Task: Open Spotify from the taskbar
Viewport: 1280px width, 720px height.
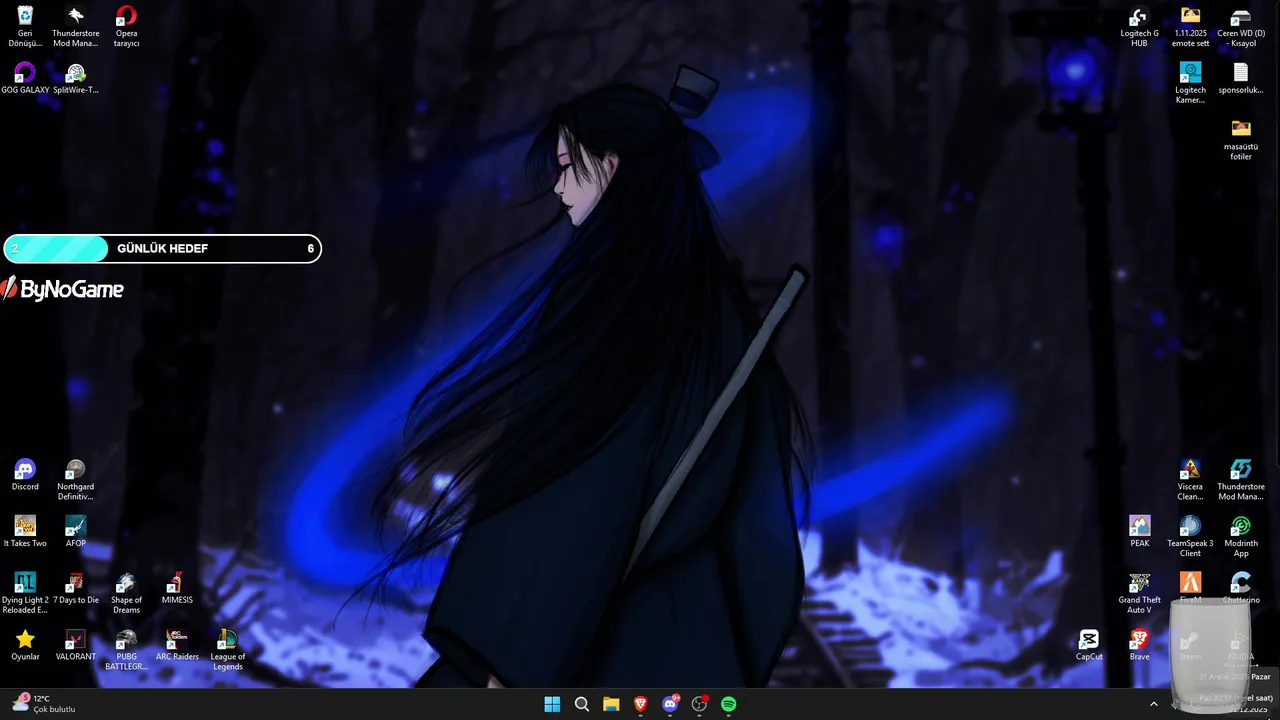Action: coord(729,704)
